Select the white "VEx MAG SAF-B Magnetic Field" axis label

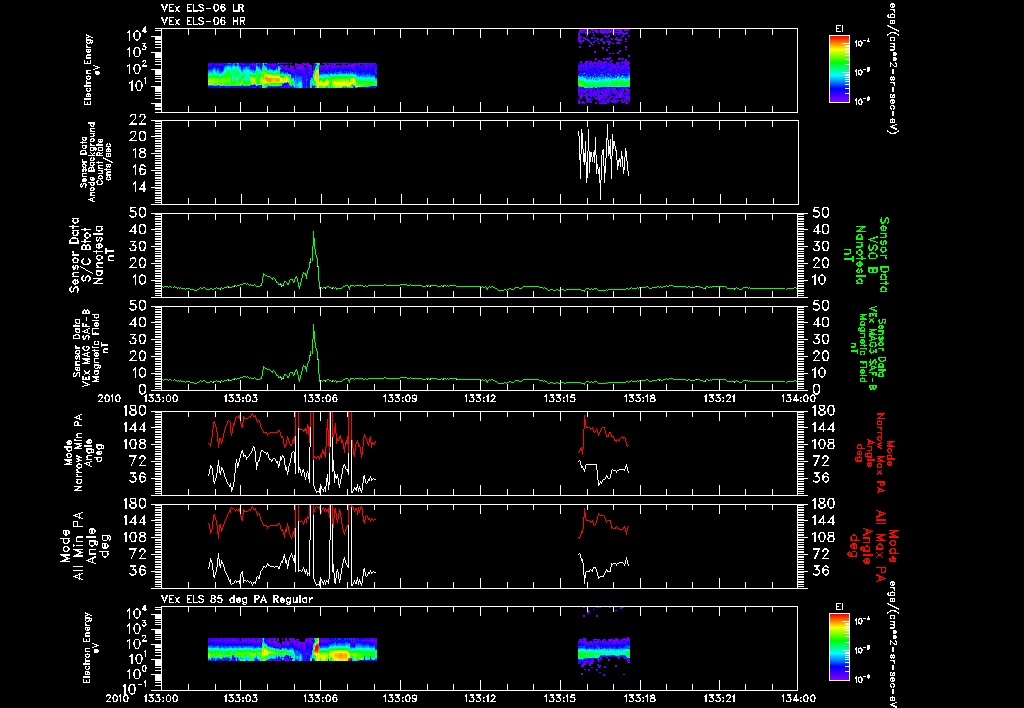coord(91,348)
